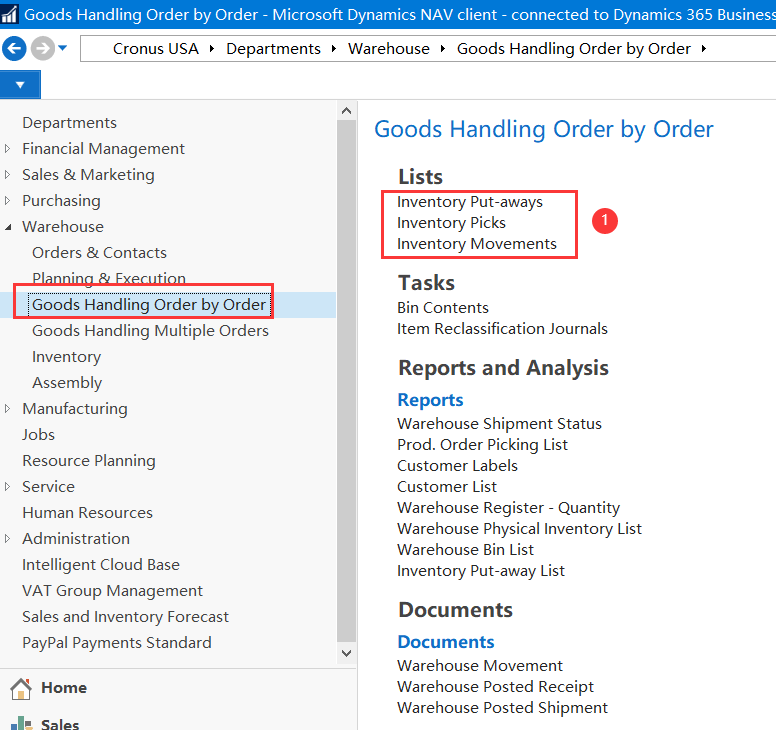Click the forward navigation arrow

(x=43, y=49)
